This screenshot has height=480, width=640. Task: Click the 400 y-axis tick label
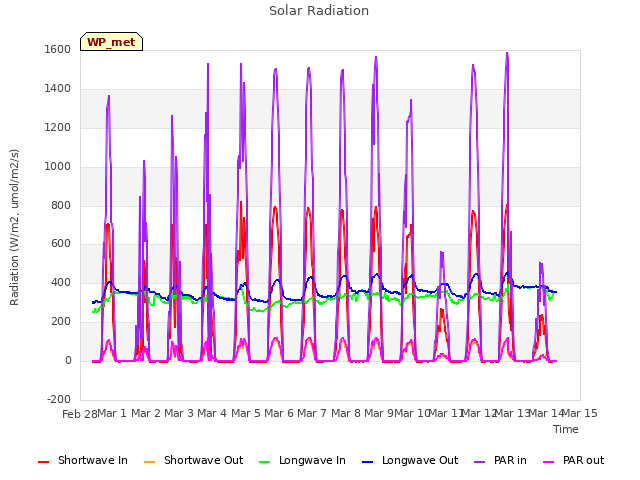(61, 282)
